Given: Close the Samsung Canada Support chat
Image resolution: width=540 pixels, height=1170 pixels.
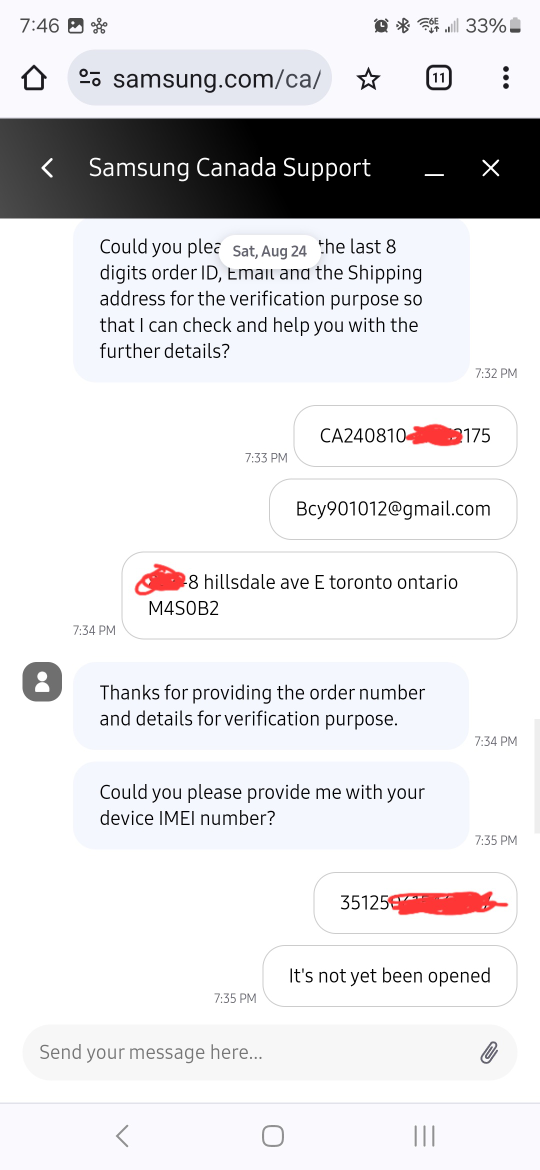Looking at the screenshot, I should [490, 168].
